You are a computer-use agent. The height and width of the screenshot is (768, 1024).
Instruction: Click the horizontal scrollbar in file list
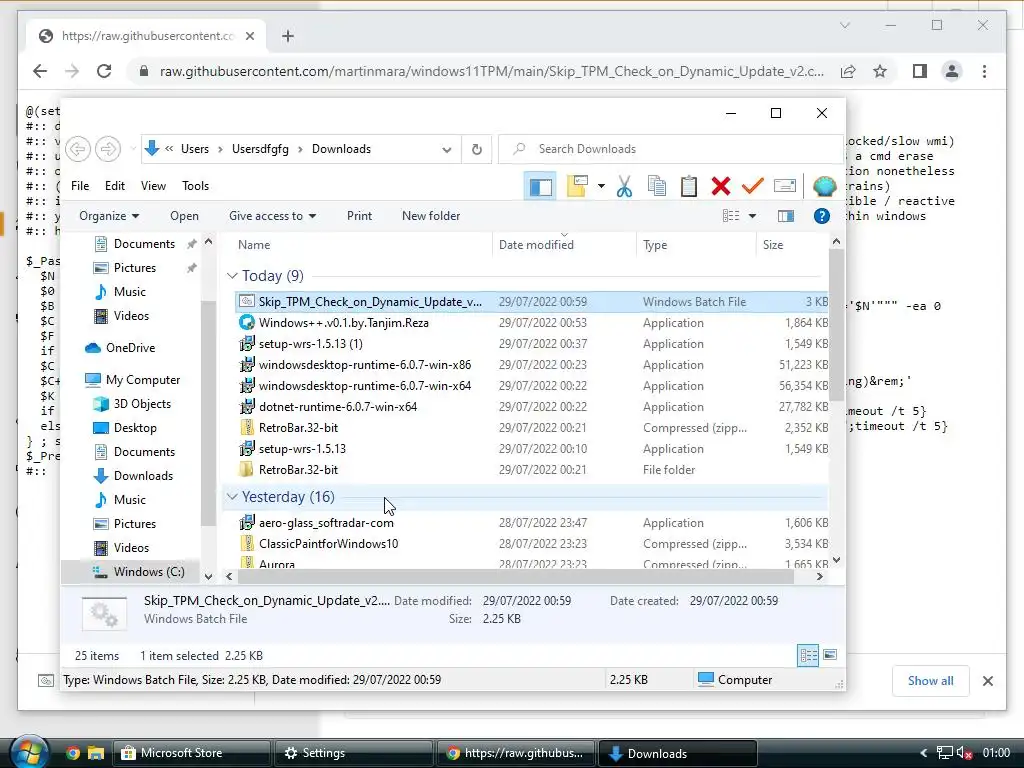516,577
